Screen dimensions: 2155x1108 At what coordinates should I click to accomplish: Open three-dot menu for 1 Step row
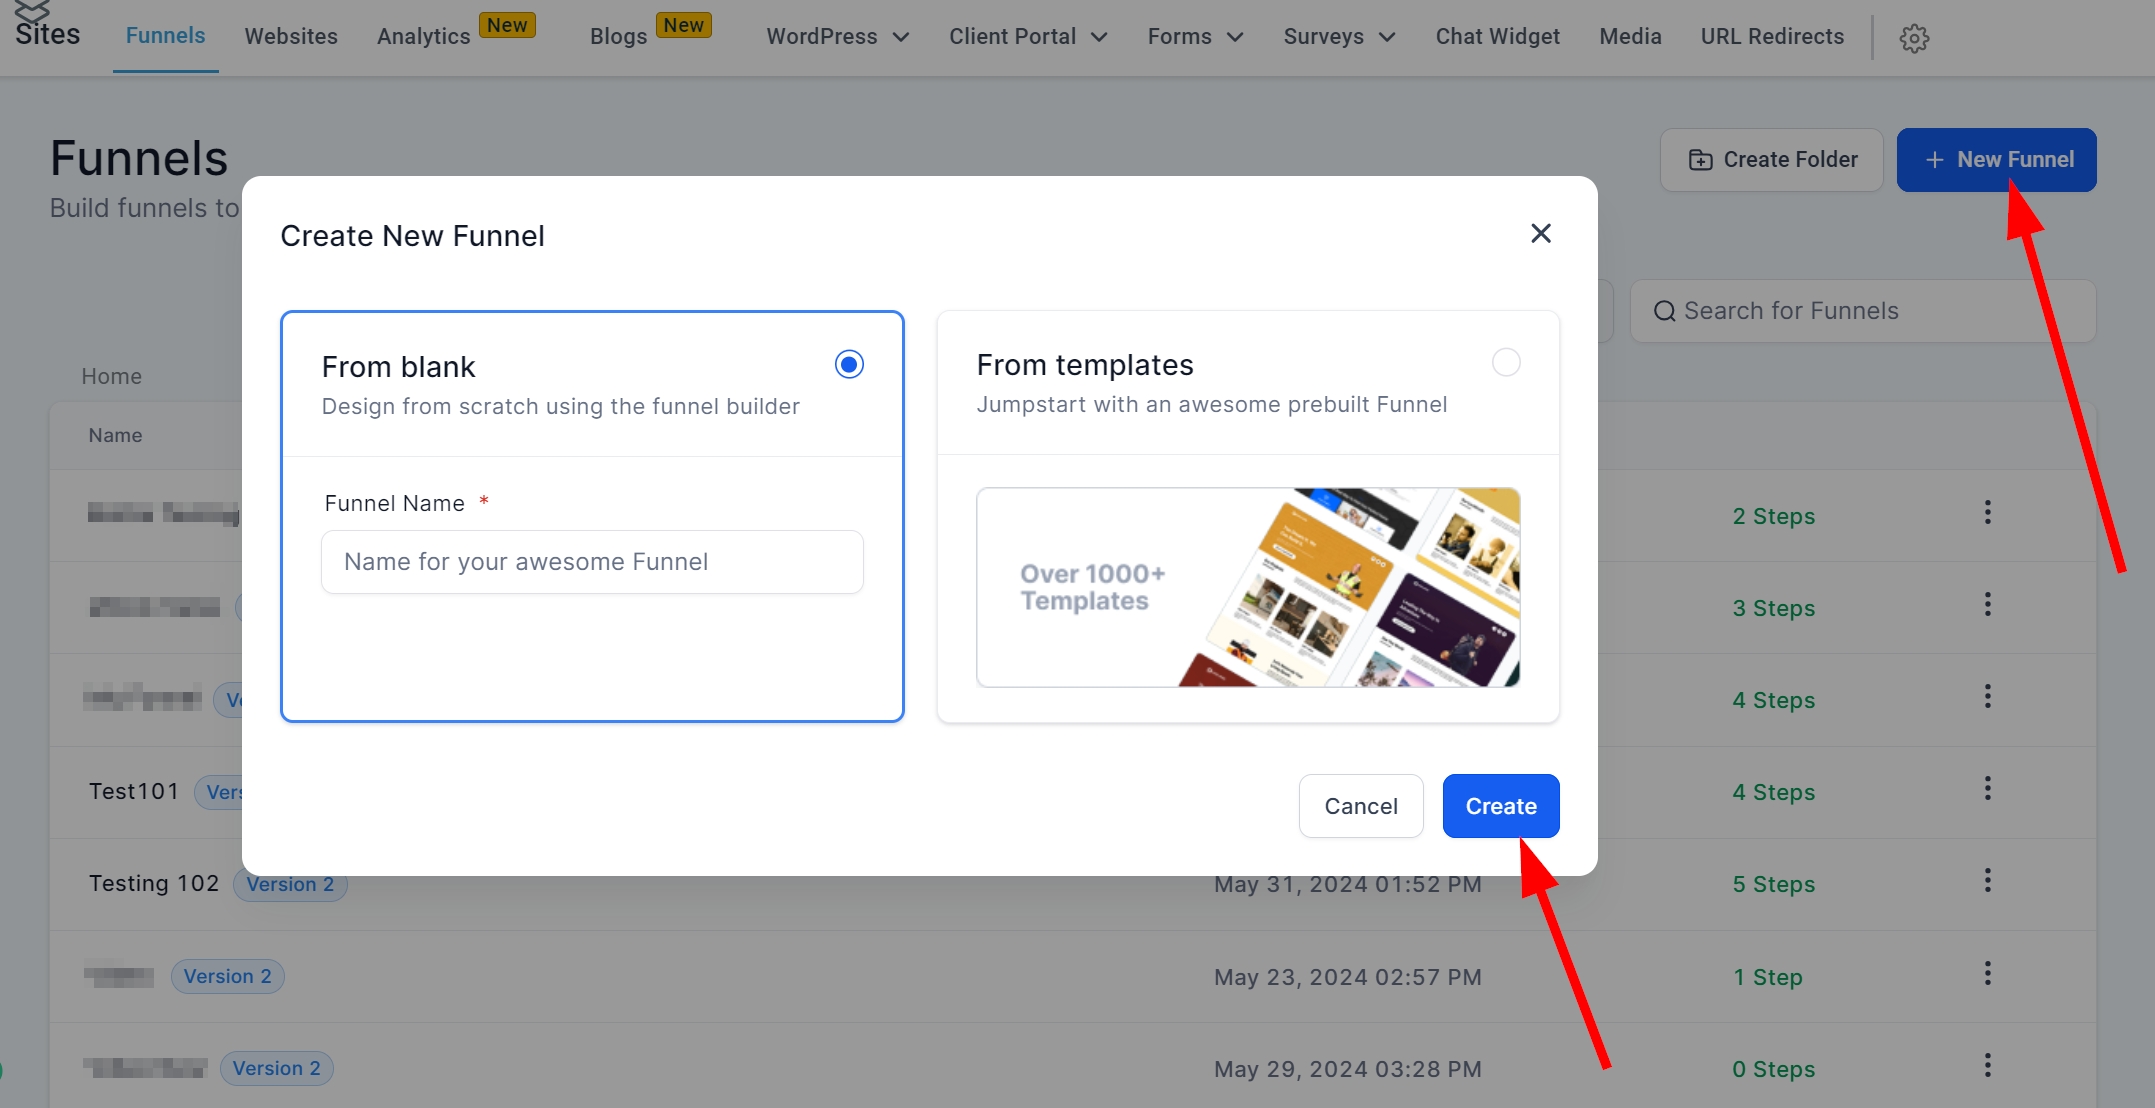pyautogui.click(x=1987, y=974)
